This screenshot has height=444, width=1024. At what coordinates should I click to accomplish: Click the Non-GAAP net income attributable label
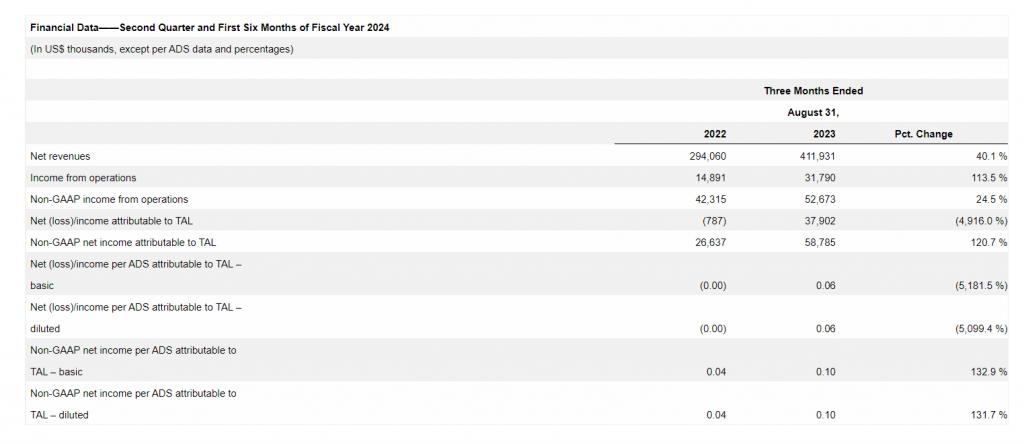pyautogui.click(x=123, y=242)
